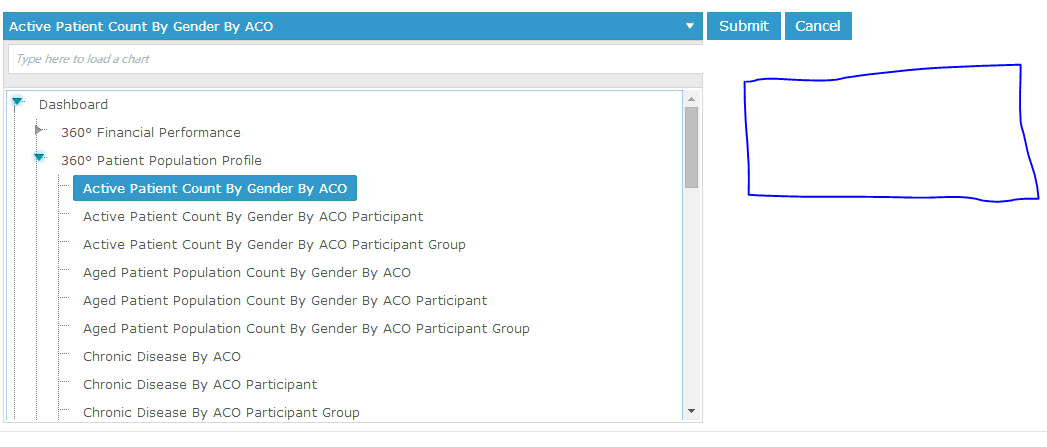Focus the 'Type here to load a chart' field
Image resolution: width=1047 pixels, height=447 pixels.
click(355, 59)
